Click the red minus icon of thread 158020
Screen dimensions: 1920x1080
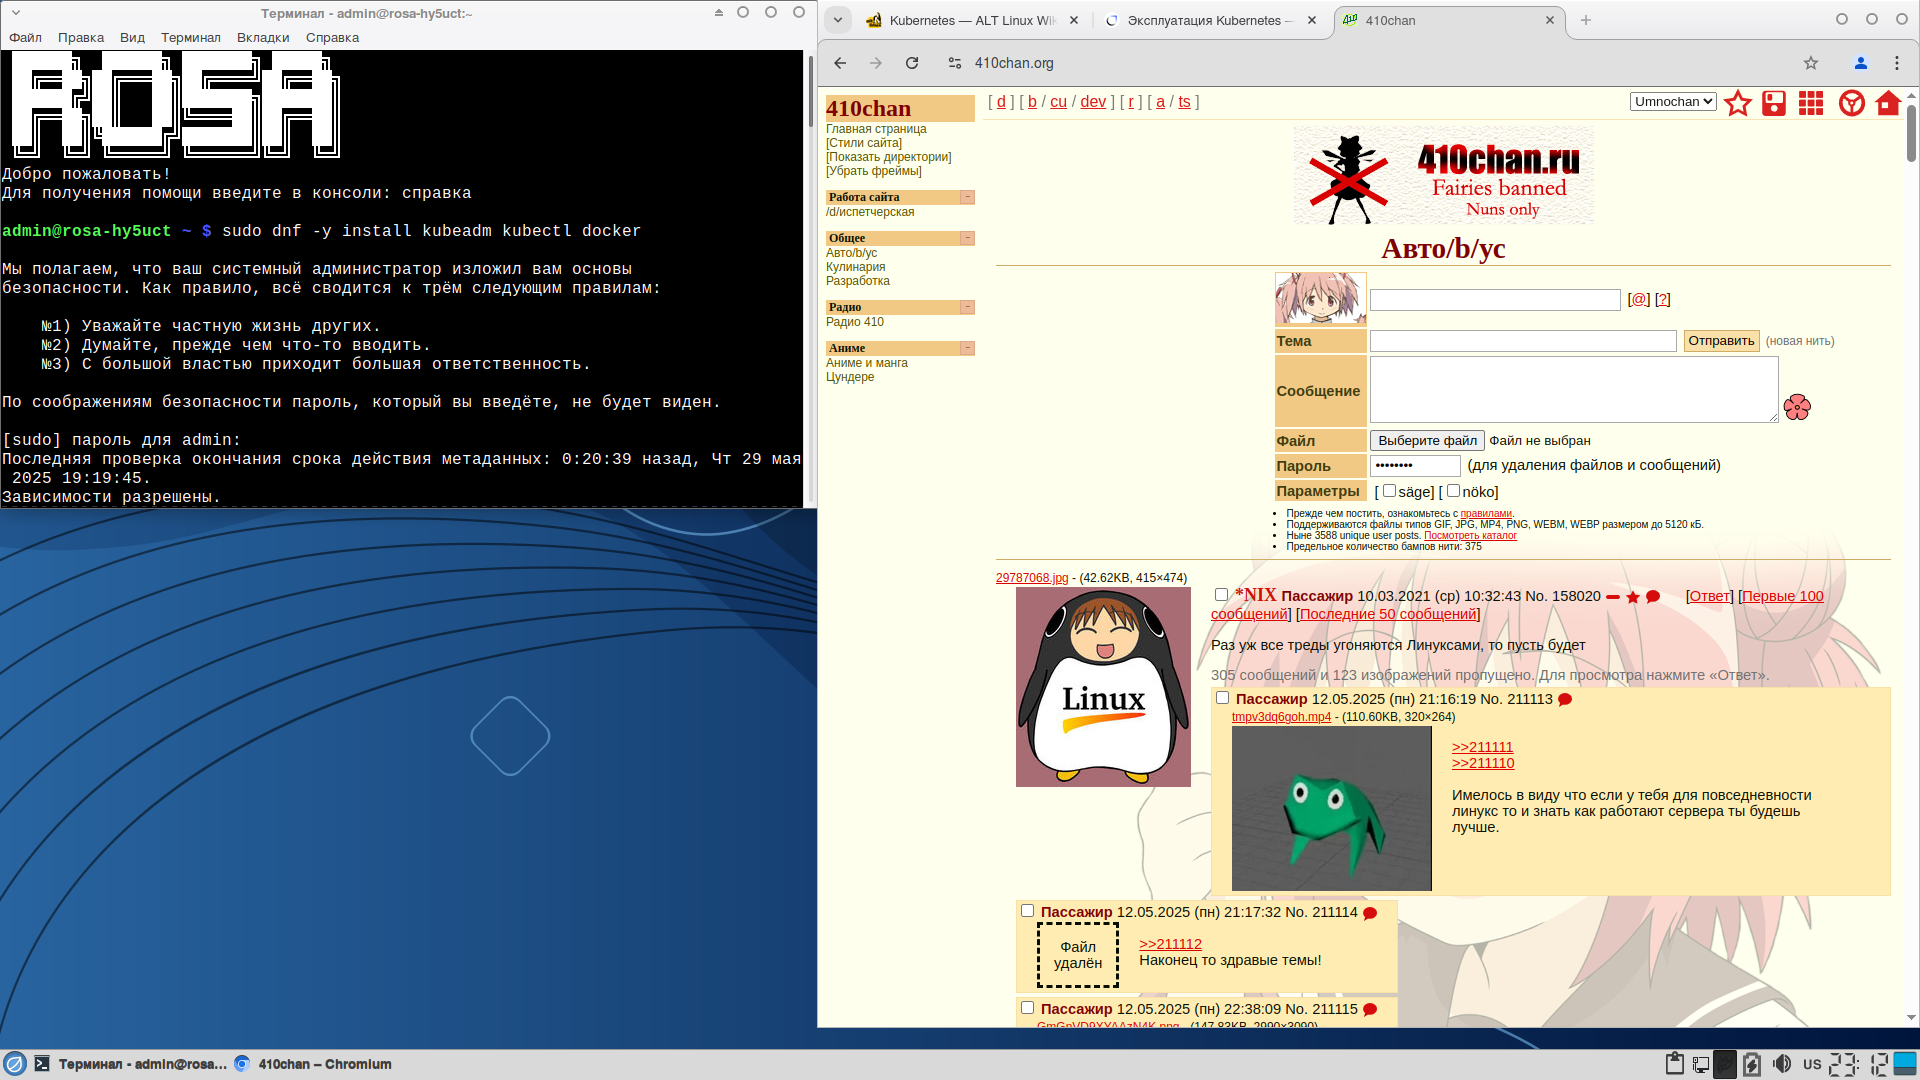coord(1613,597)
